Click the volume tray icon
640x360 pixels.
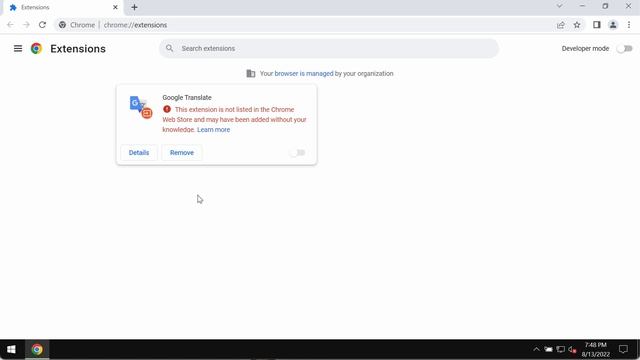coord(572,350)
